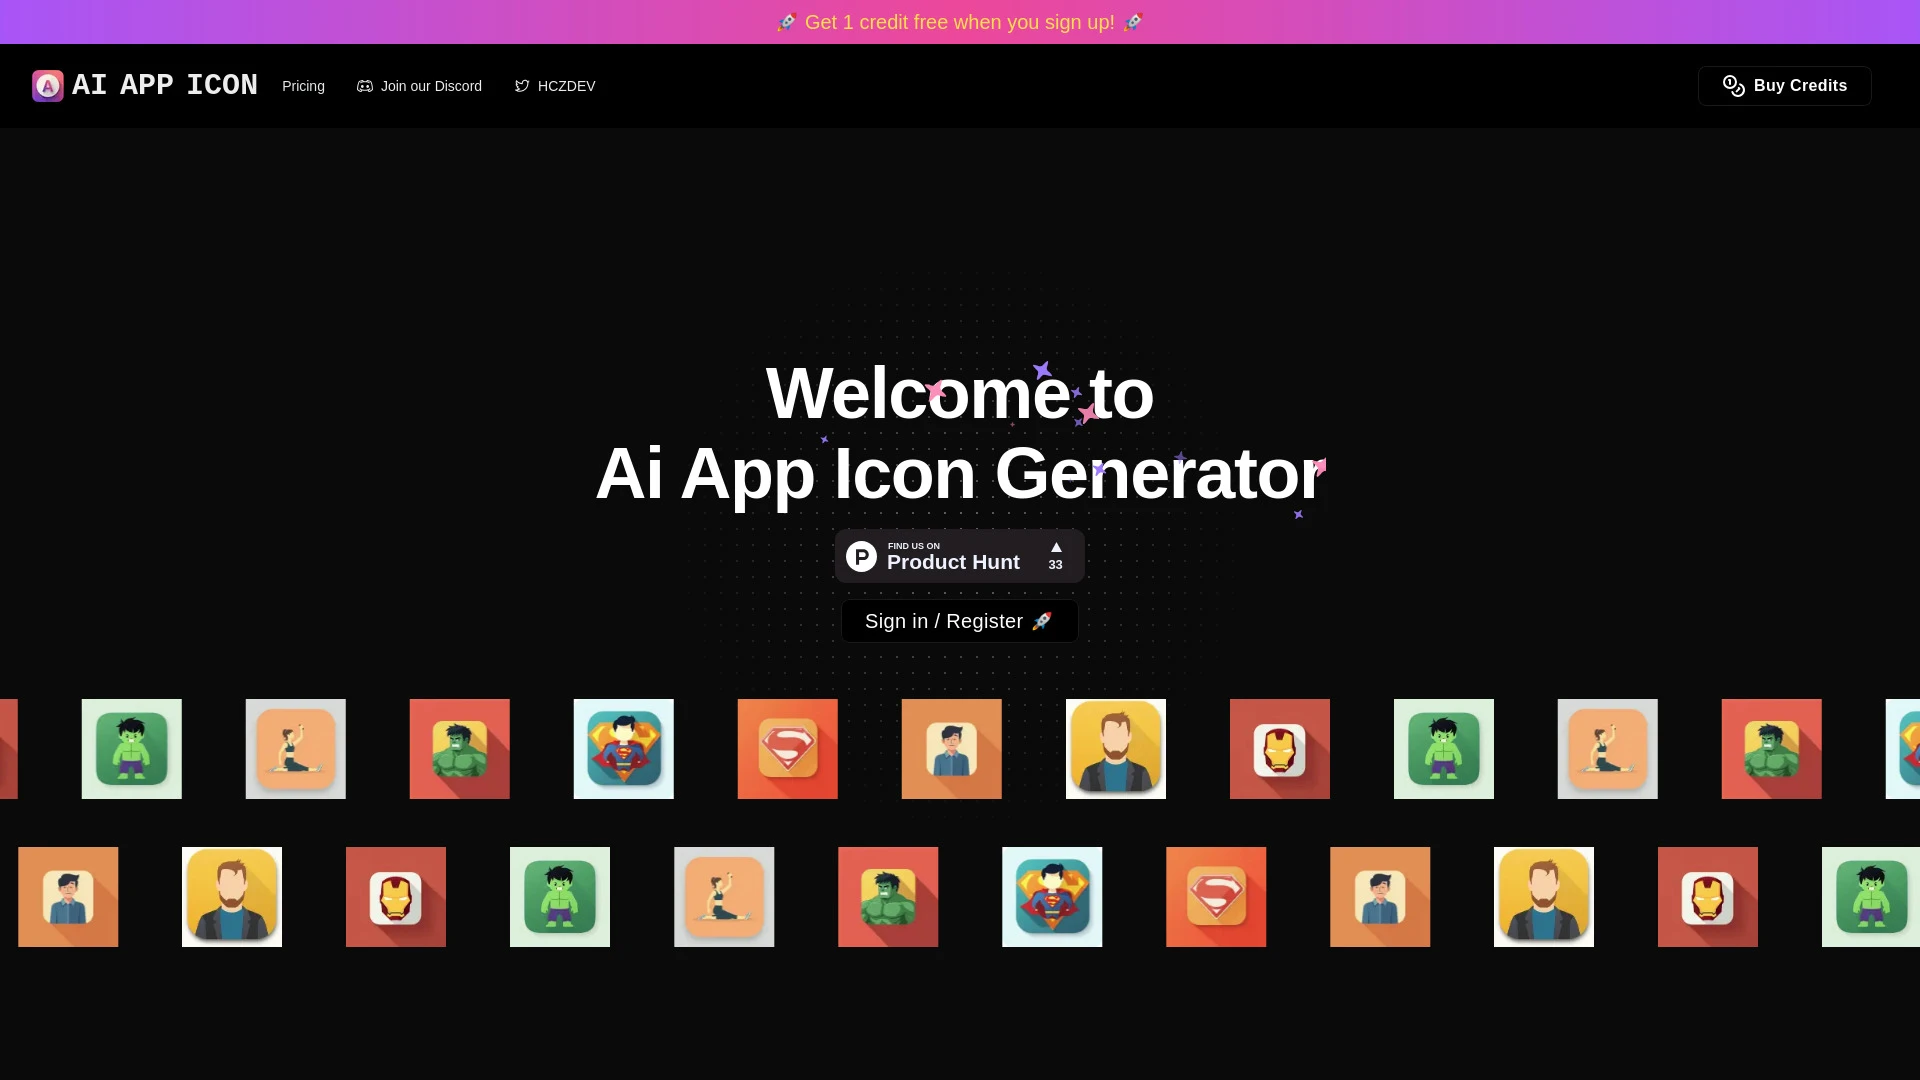Click FIND US ON Product Hunt expander
1920x1080 pixels.
pos(960,555)
